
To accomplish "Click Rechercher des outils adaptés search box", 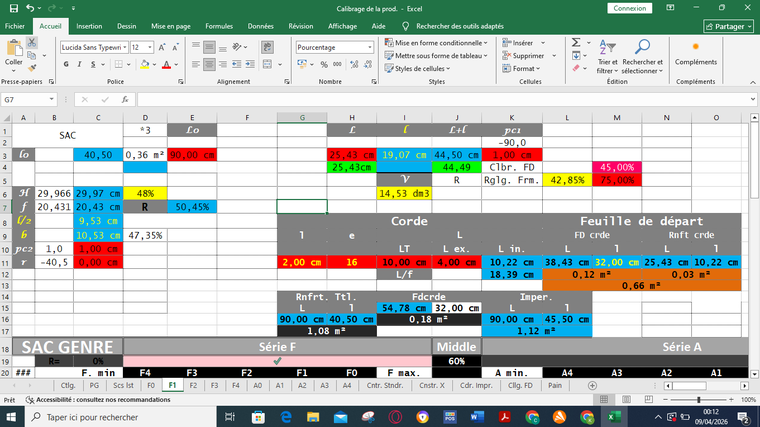I will pyautogui.click(x=459, y=26).
